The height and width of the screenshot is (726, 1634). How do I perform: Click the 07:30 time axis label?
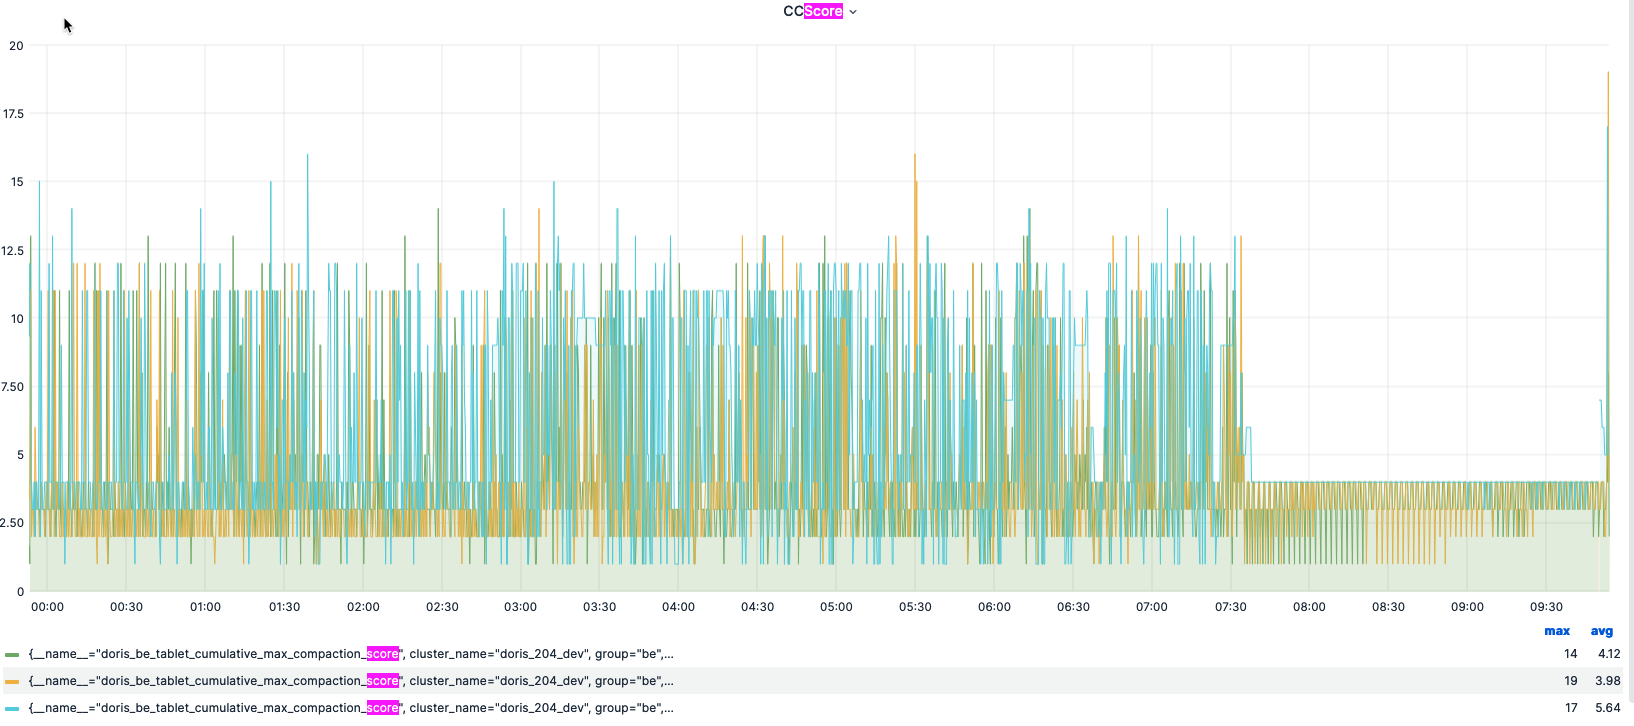tap(1230, 607)
